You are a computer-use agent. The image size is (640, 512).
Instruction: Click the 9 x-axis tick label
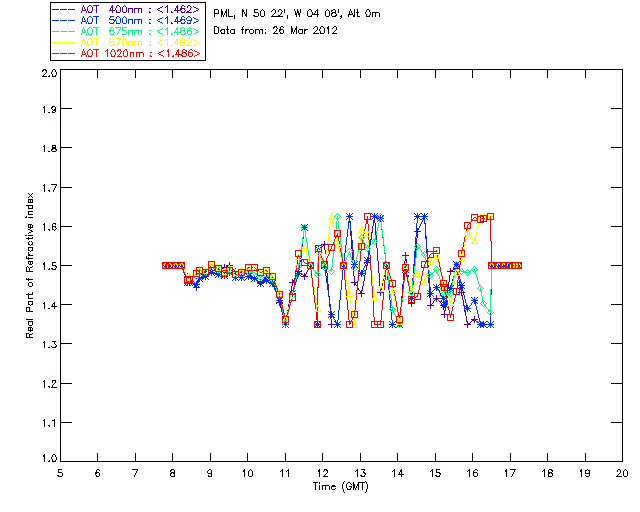click(x=210, y=473)
